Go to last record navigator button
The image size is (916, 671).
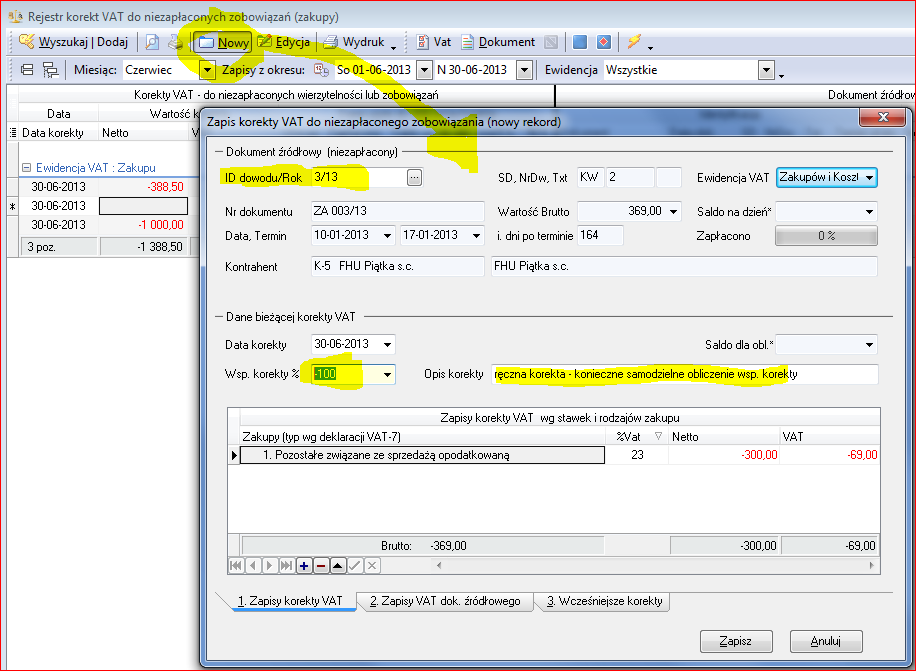[x=286, y=565]
